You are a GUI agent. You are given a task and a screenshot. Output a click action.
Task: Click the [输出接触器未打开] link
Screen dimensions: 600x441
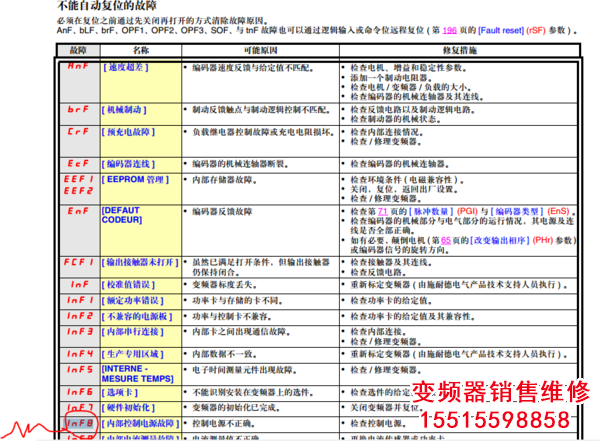click(x=141, y=262)
